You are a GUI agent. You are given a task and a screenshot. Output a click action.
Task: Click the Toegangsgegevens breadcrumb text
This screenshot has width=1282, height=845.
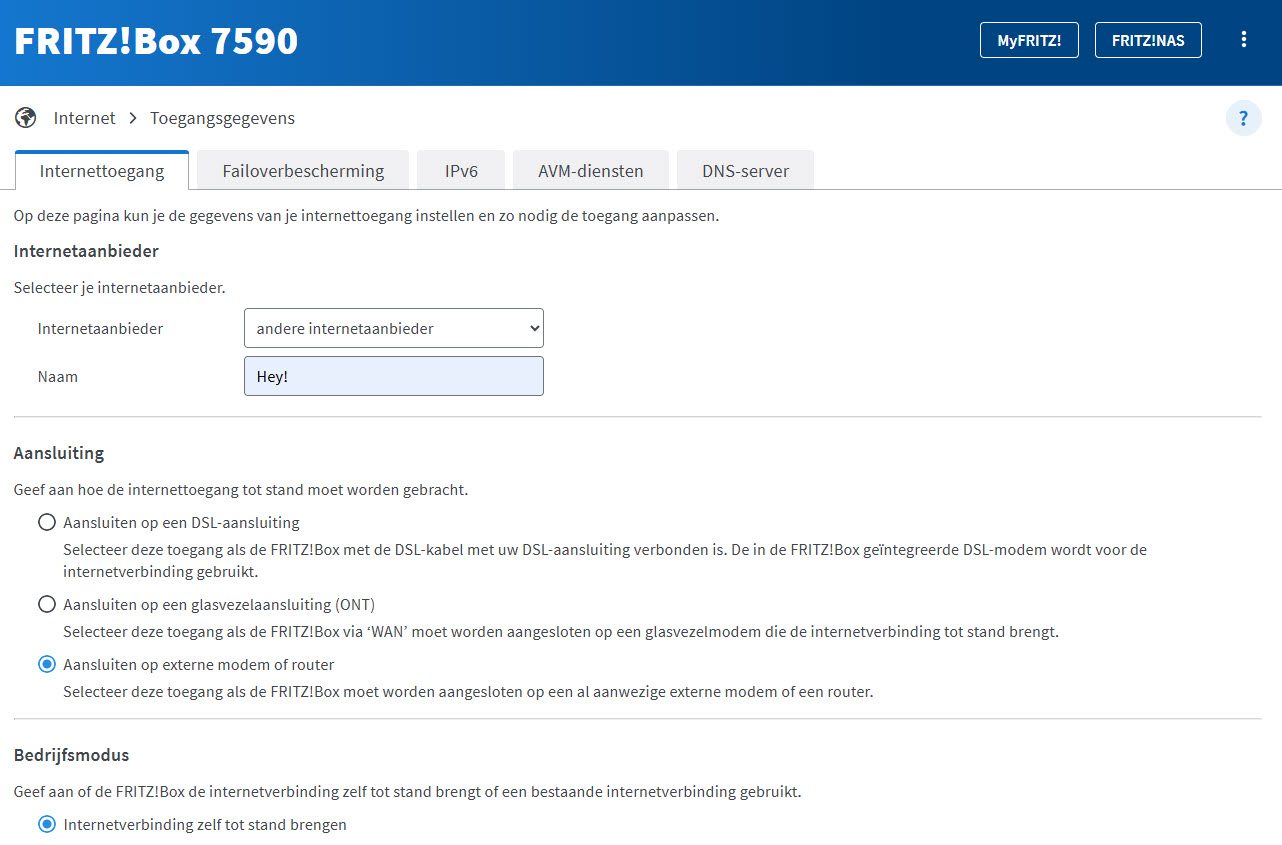point(222,118)
